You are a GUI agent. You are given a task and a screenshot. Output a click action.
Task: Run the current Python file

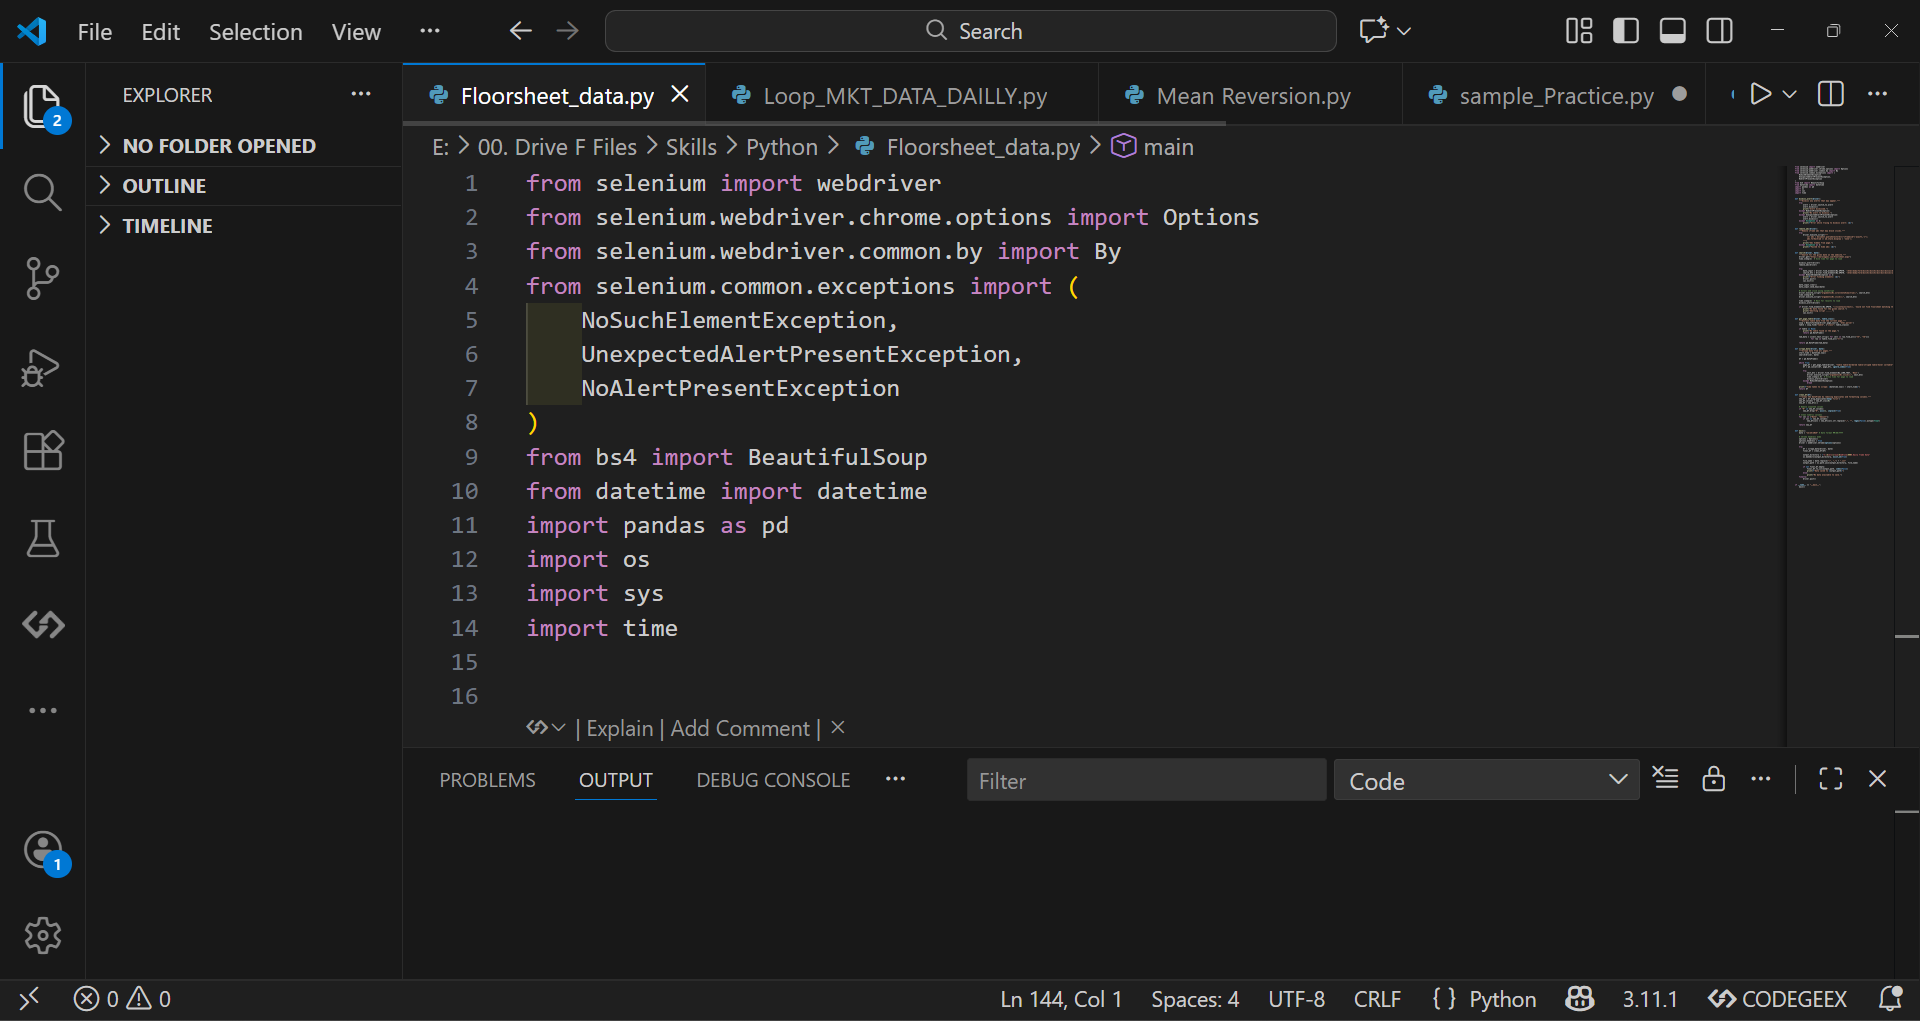pos(1761,94)
